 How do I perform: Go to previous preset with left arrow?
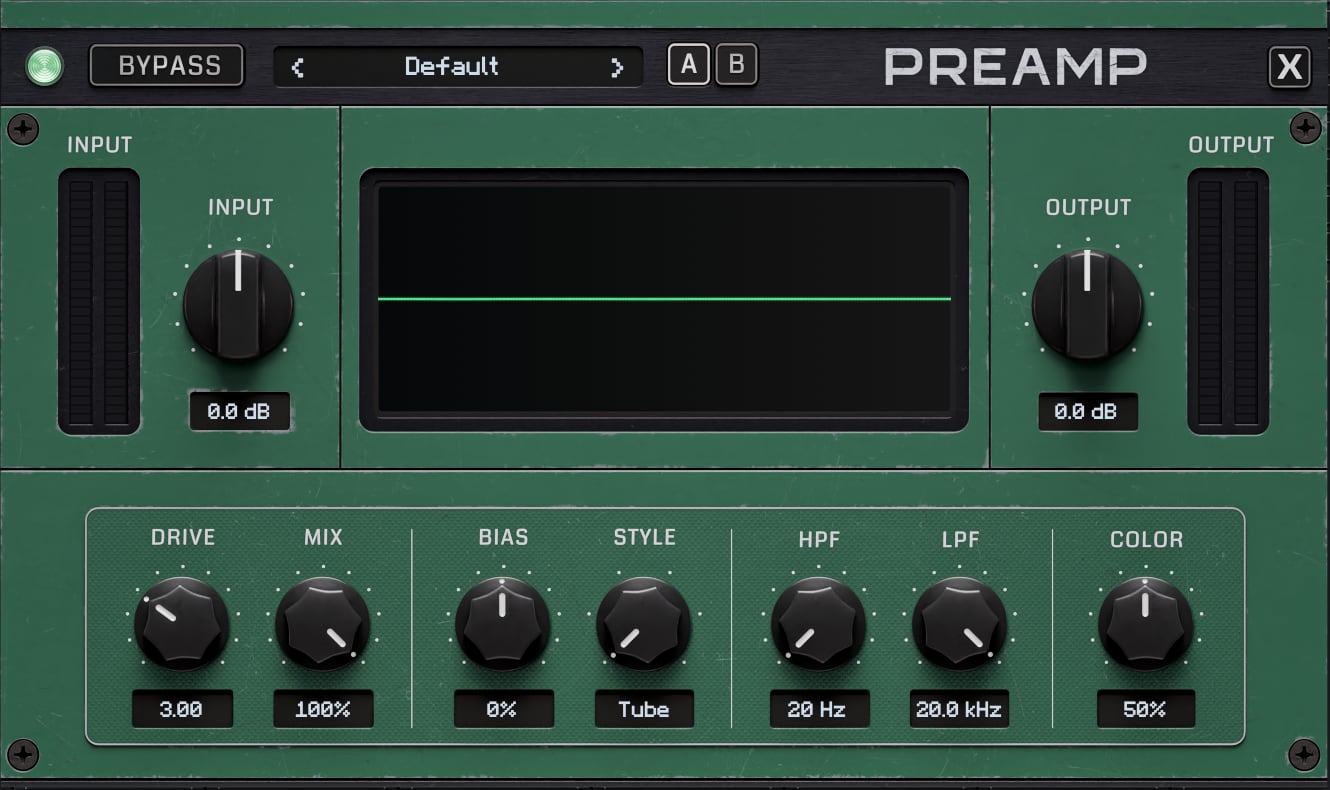tap(297, 68)
